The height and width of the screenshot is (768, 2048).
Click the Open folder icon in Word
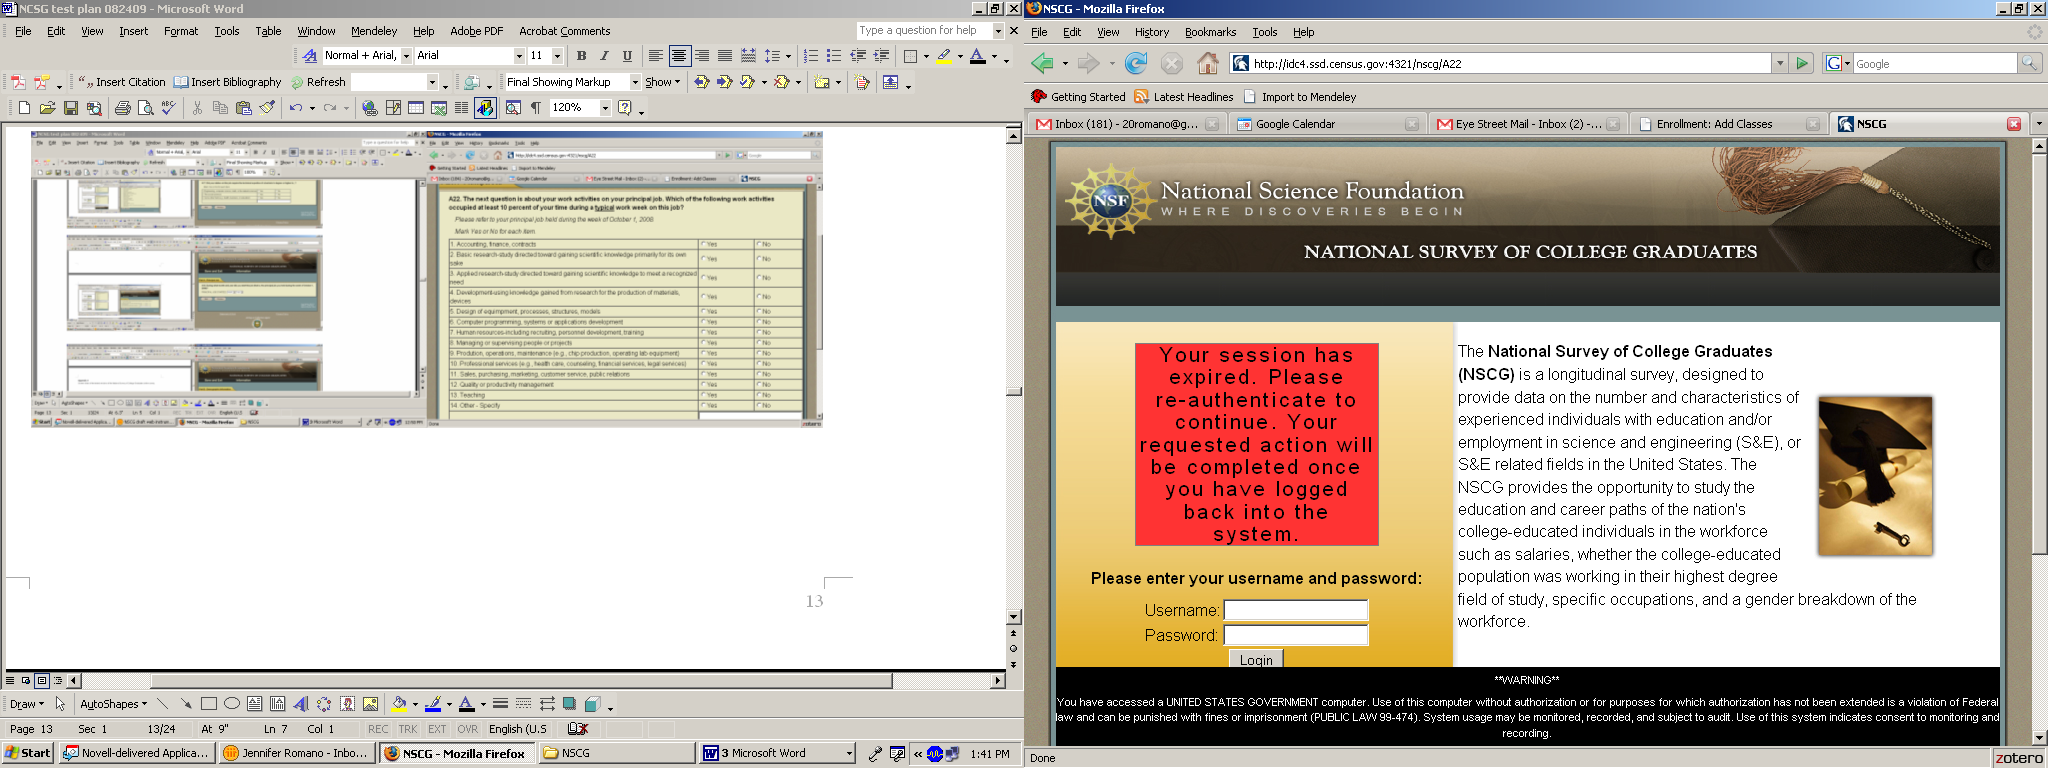(47, 108)
